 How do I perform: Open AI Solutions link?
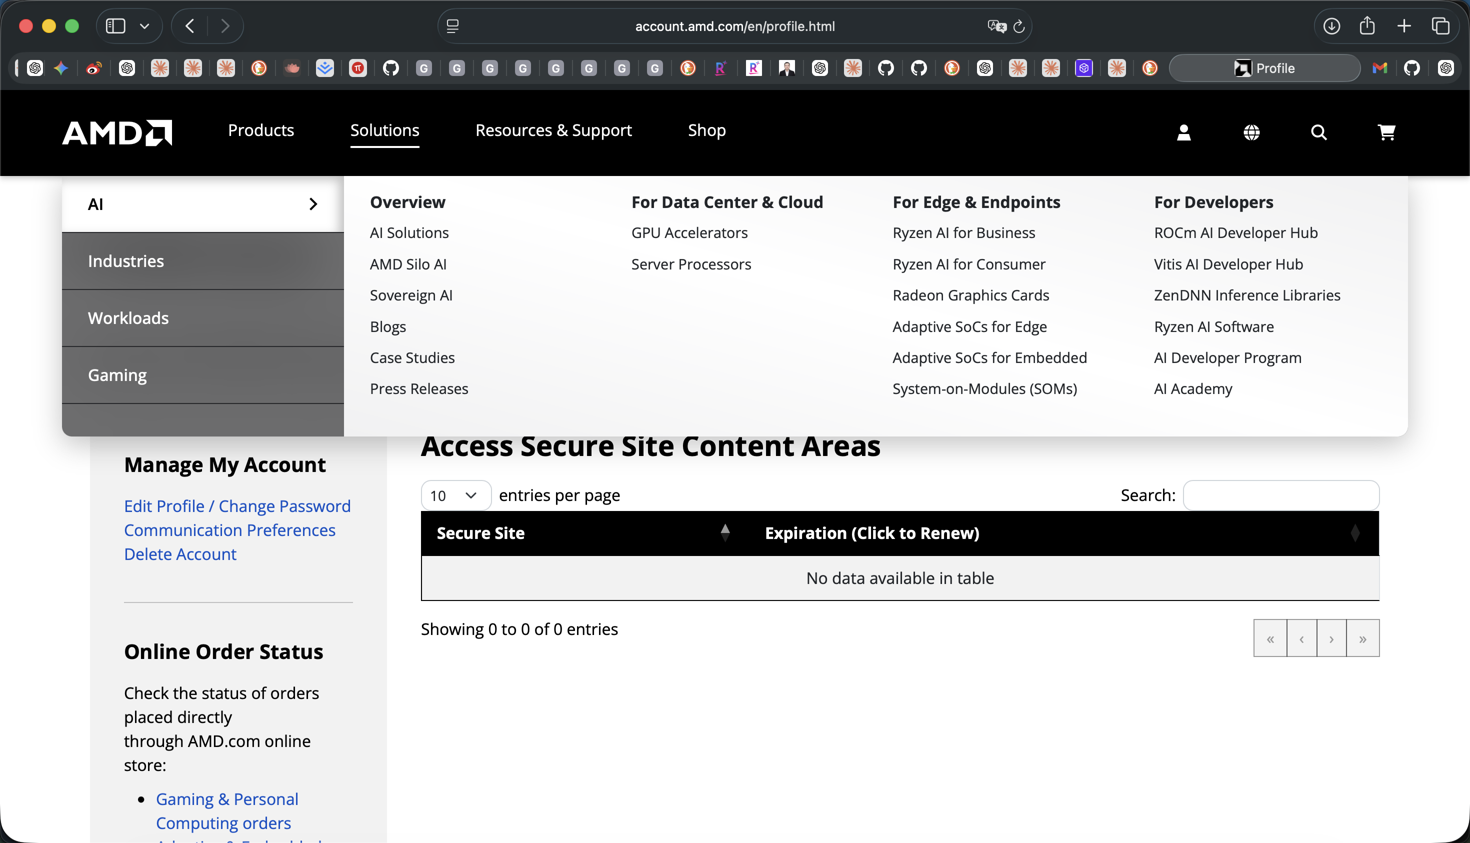point(409,233)
